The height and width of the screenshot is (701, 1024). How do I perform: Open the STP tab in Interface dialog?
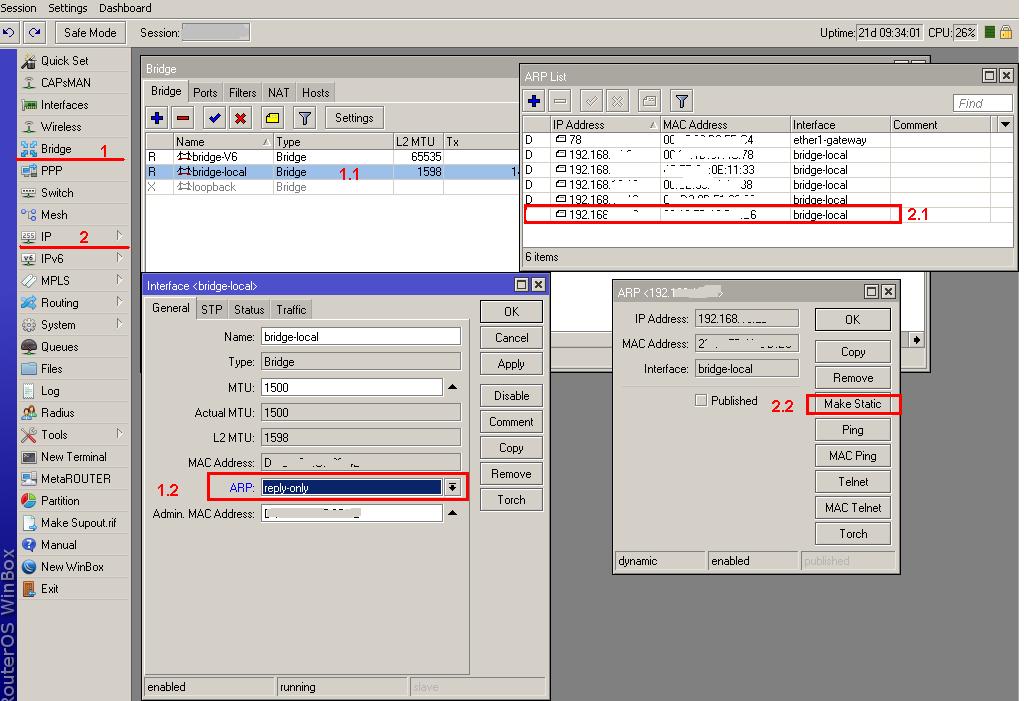[211, 310]
